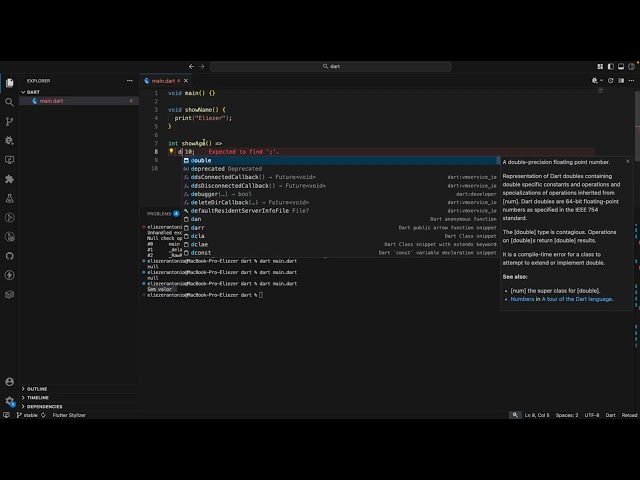The height and width of the screenshot is (480, 640).
Task: Choose the ddsDisconnectedCallback suggestion
Action: (x=340, y=186)
